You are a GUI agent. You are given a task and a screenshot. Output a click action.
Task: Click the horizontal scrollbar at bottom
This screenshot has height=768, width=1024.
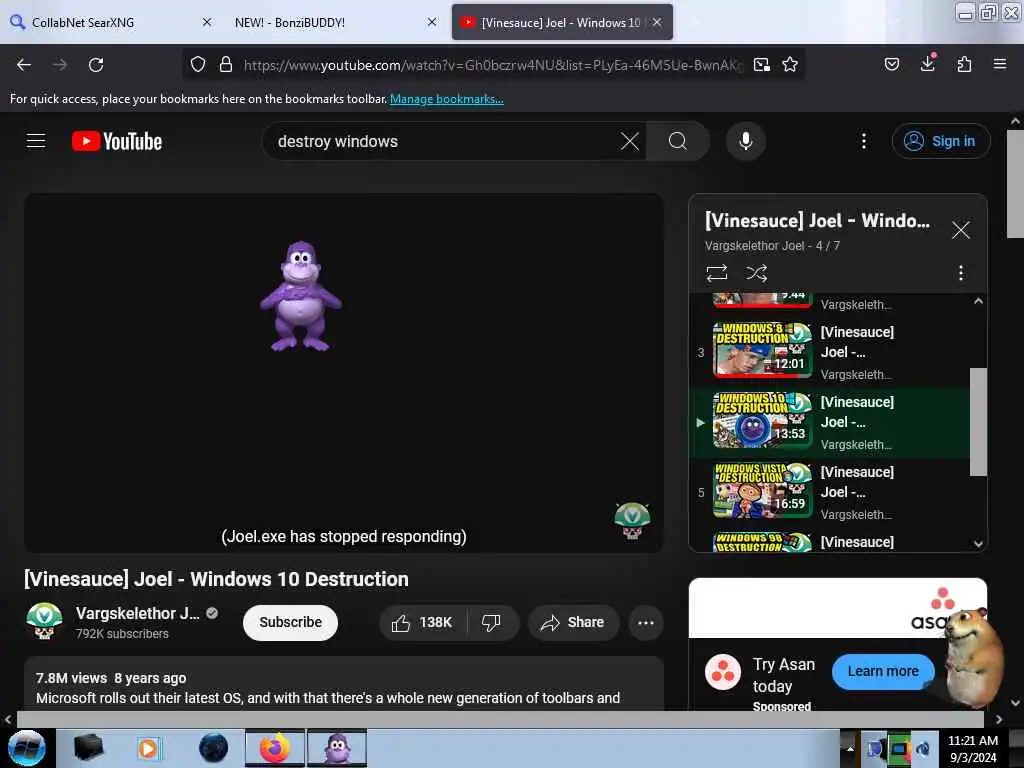click(500, 719)
